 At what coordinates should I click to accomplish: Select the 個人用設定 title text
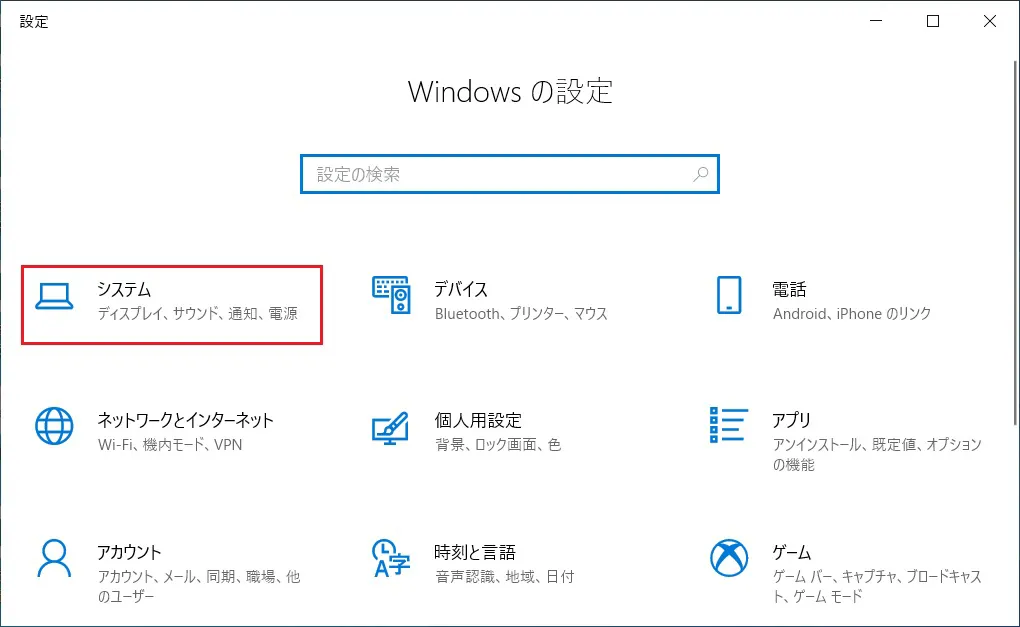478,420
